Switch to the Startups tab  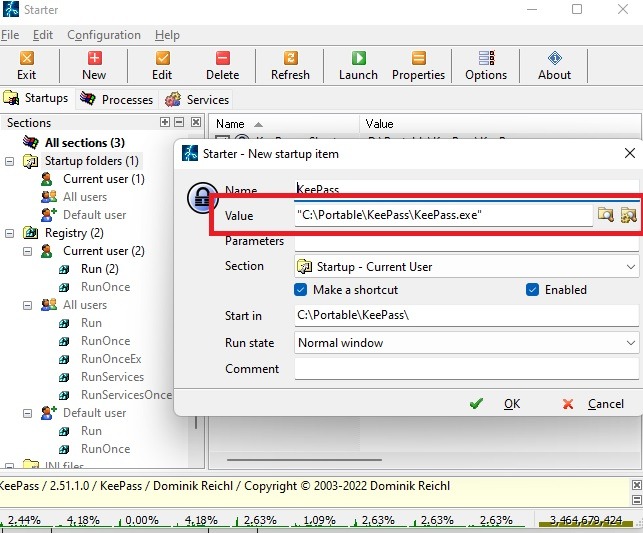[x=37, y=98]
